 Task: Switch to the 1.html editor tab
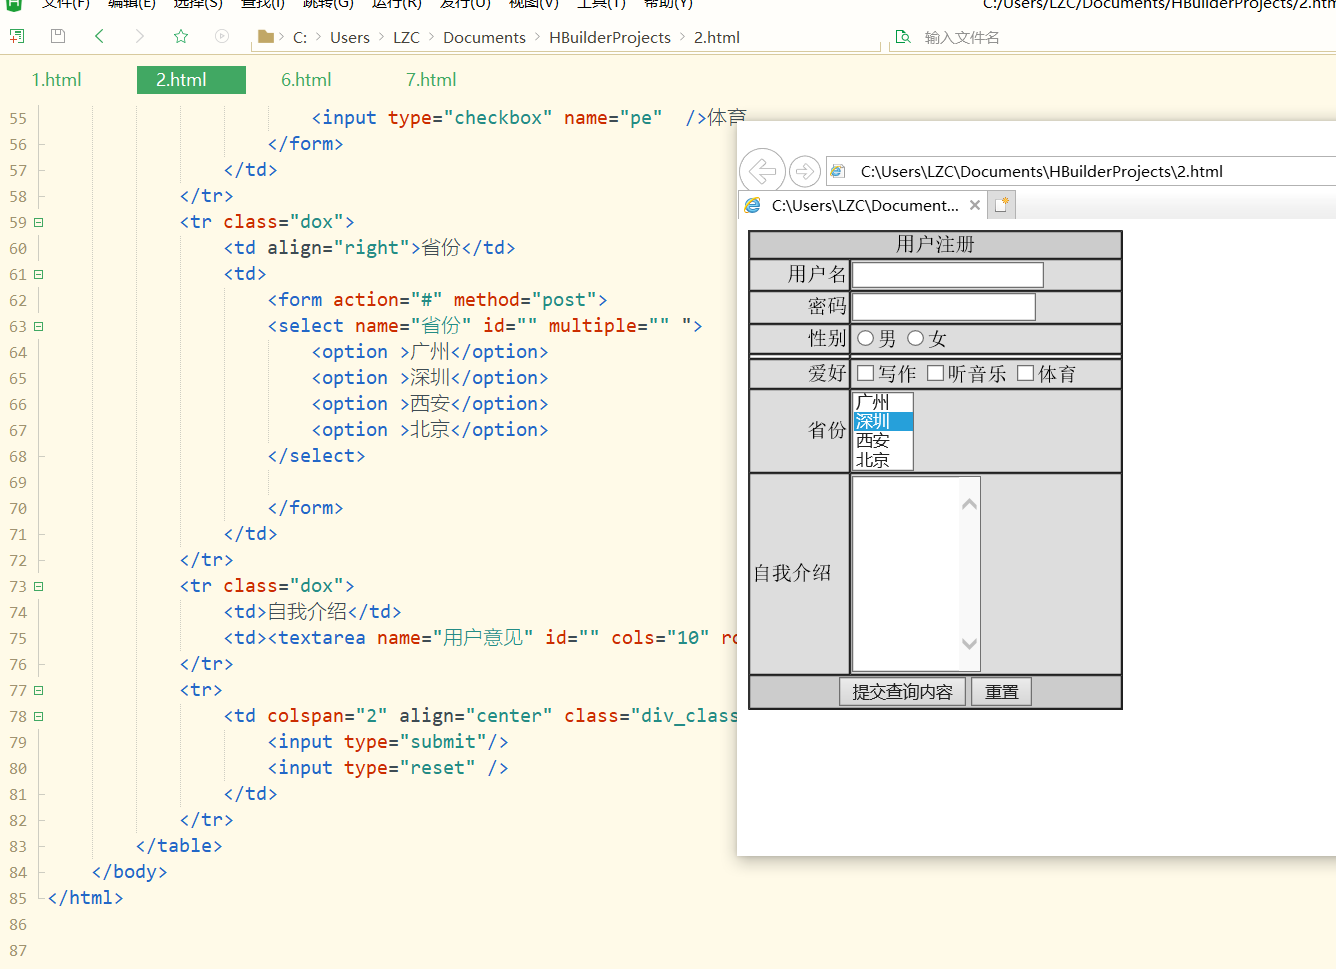click(57, 80)
